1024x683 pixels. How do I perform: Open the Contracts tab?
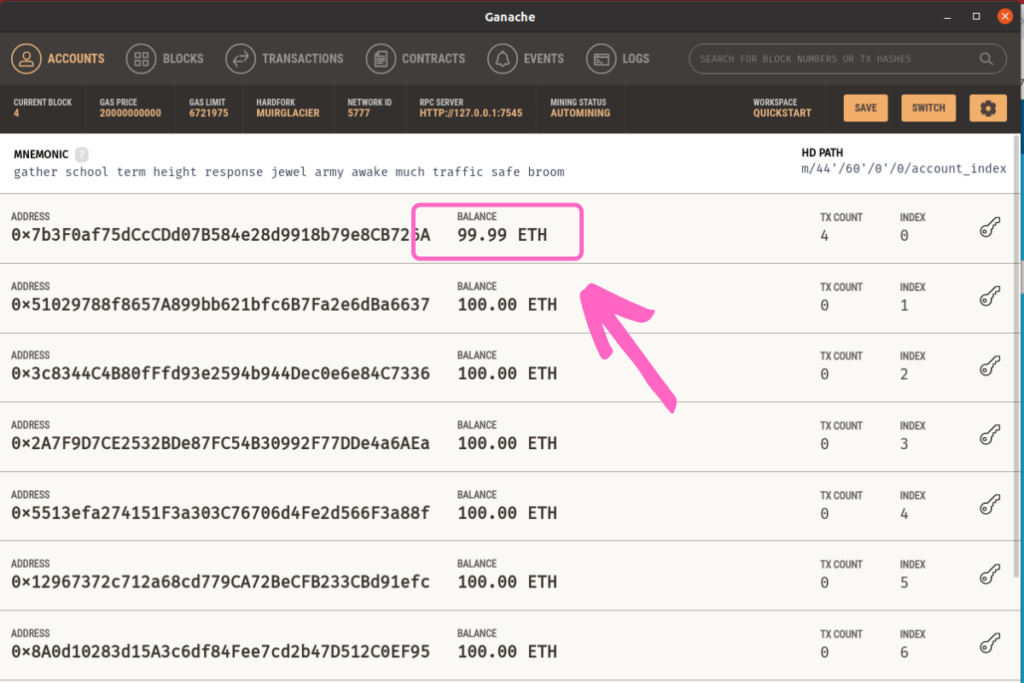pyautogui.click(x=415, y=59)
